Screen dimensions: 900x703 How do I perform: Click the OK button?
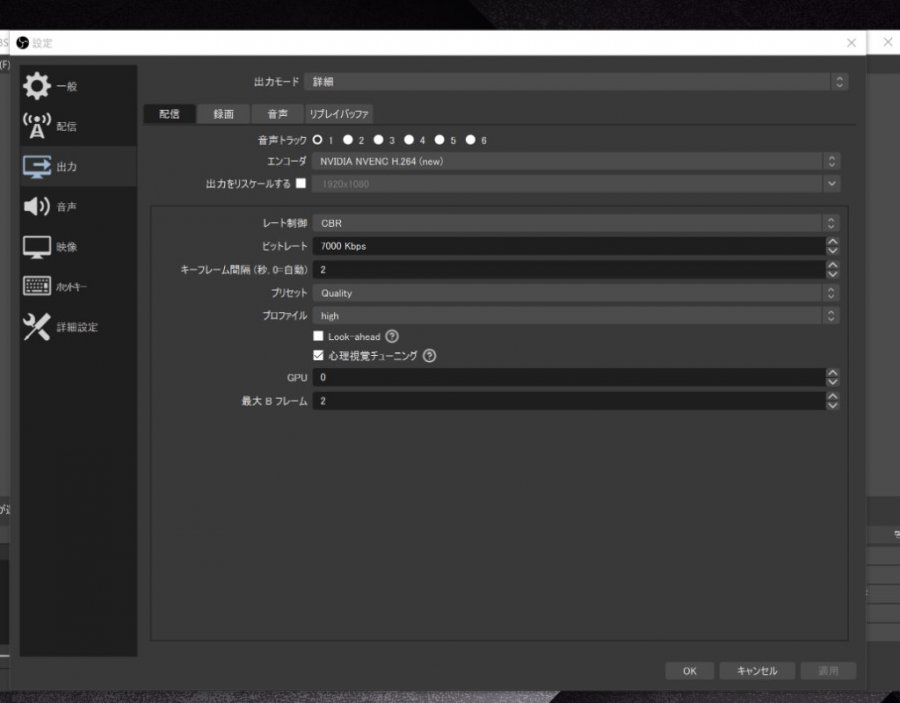tap(689, 671)
